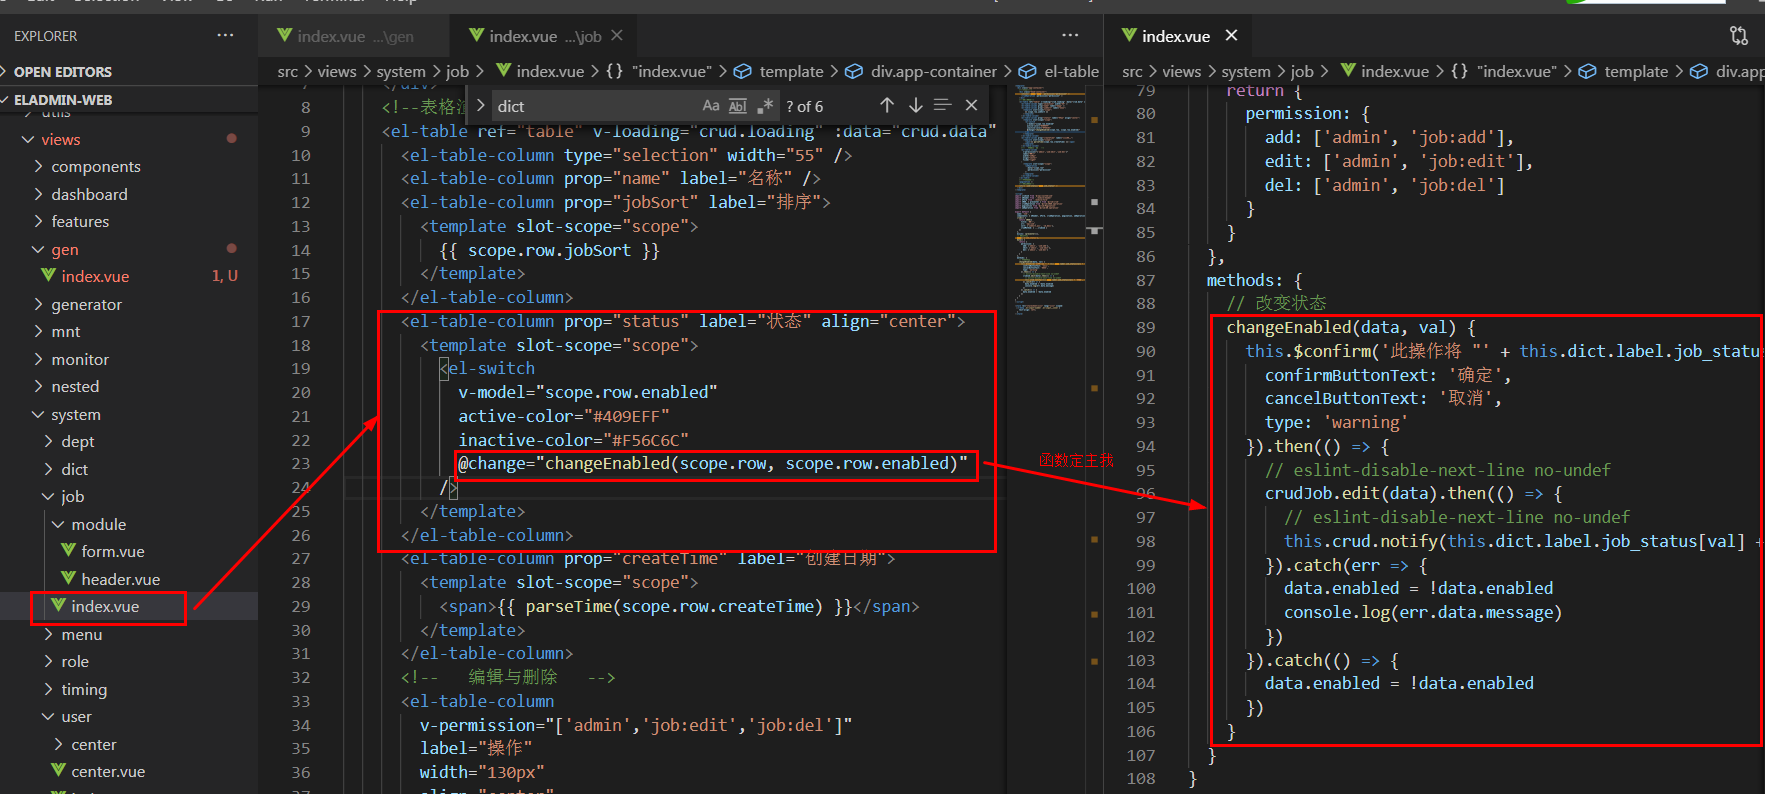
Task: Expand the components folder
Action: click(x=129, y=166)
